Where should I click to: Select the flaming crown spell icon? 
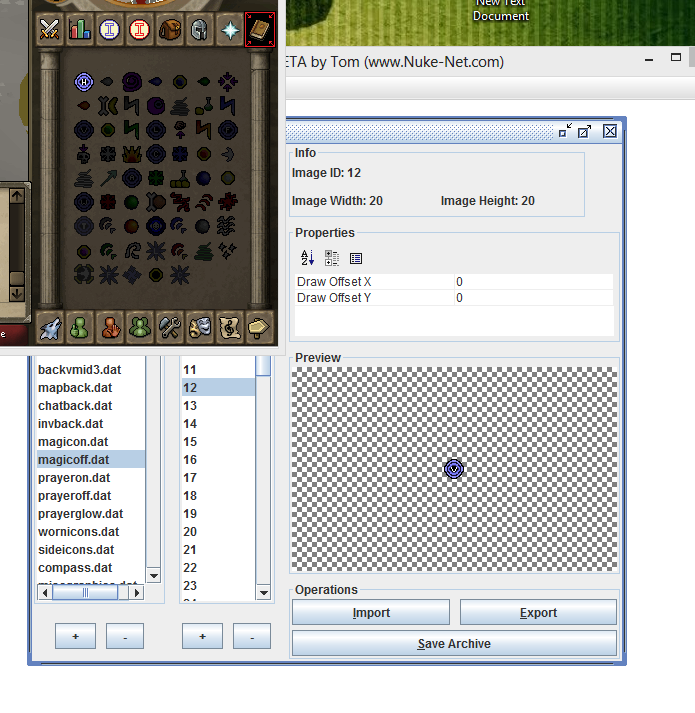click(x=132, y=154)
